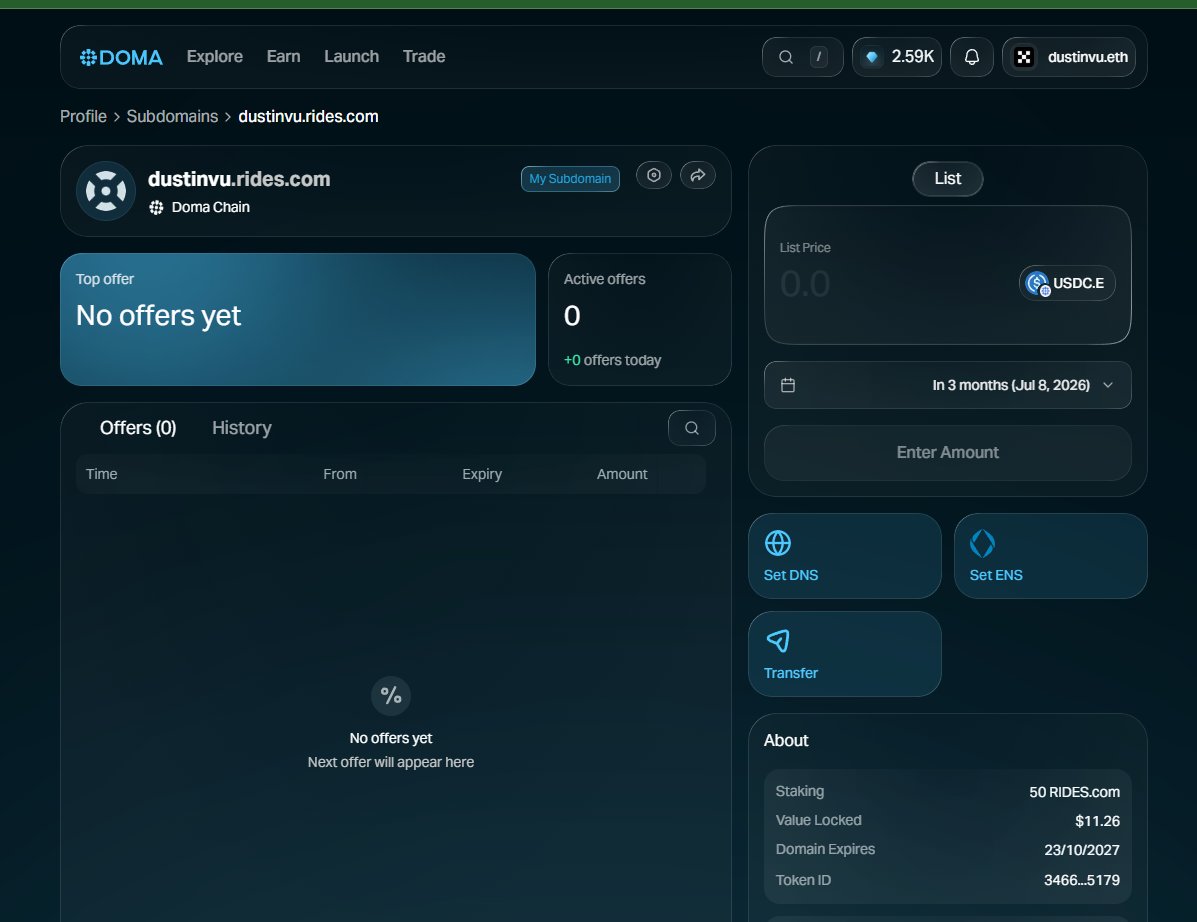
Task: Open the In 3 months expiry dropdown
Action: pyautogui.click(x=947, y=385)
